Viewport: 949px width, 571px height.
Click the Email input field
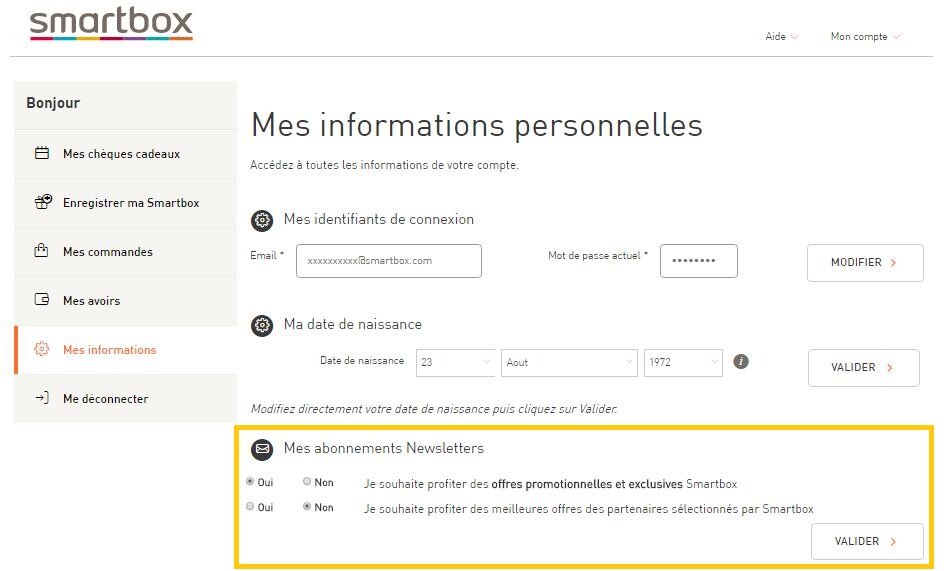389,261
